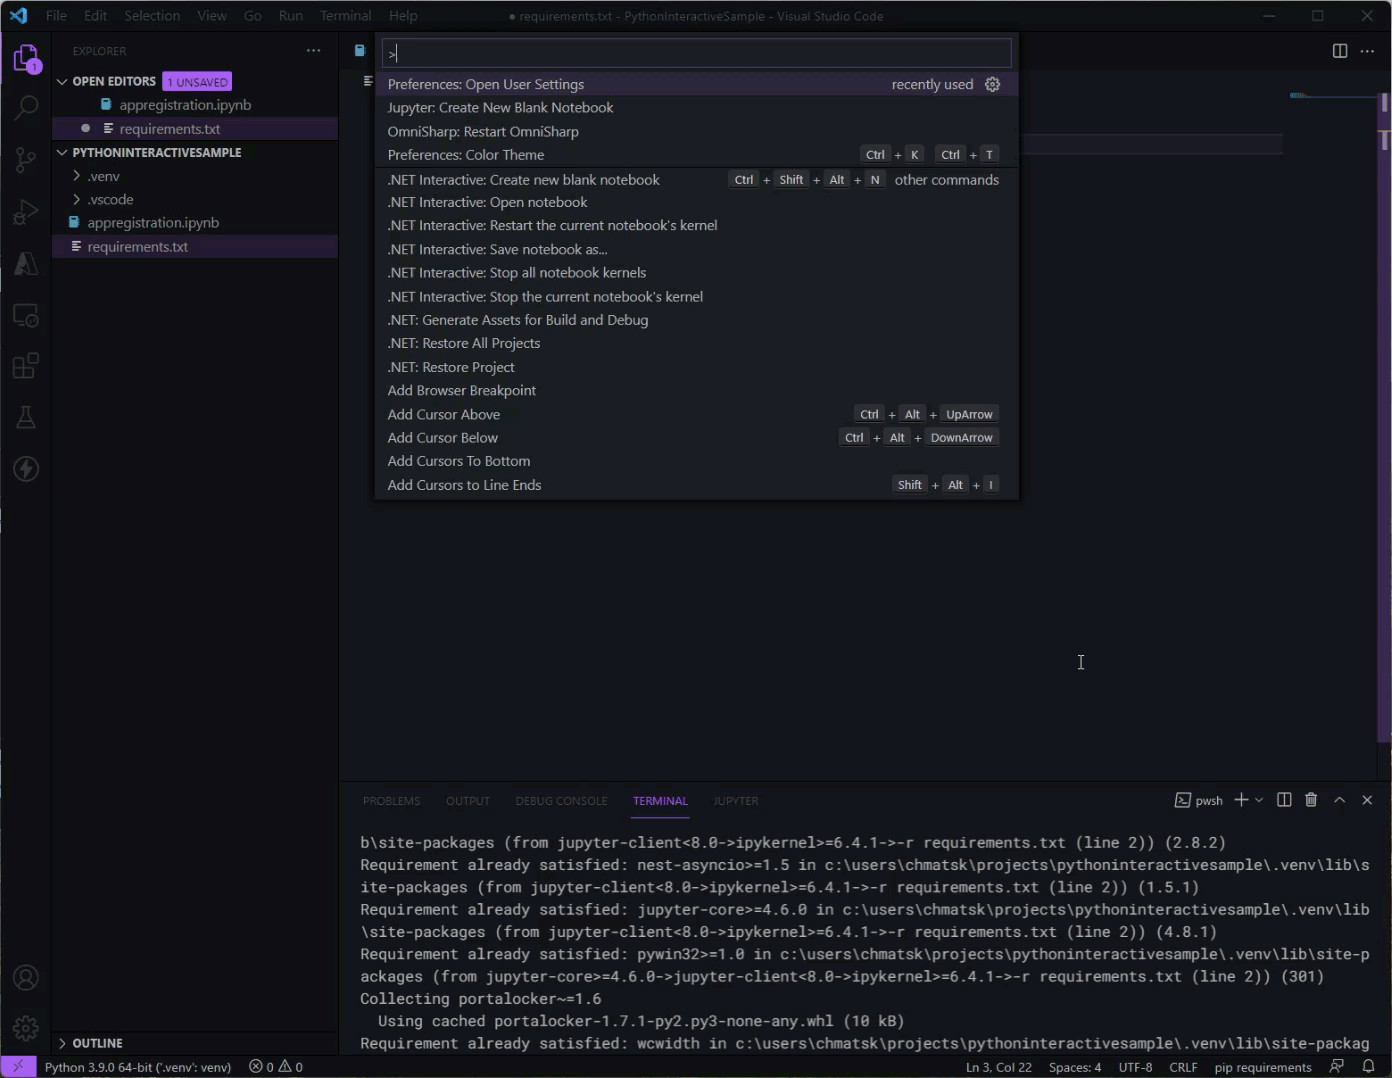The image size is (1392, 1078).
Task: Click the Manage gear icon
Action: point(26,1027)
